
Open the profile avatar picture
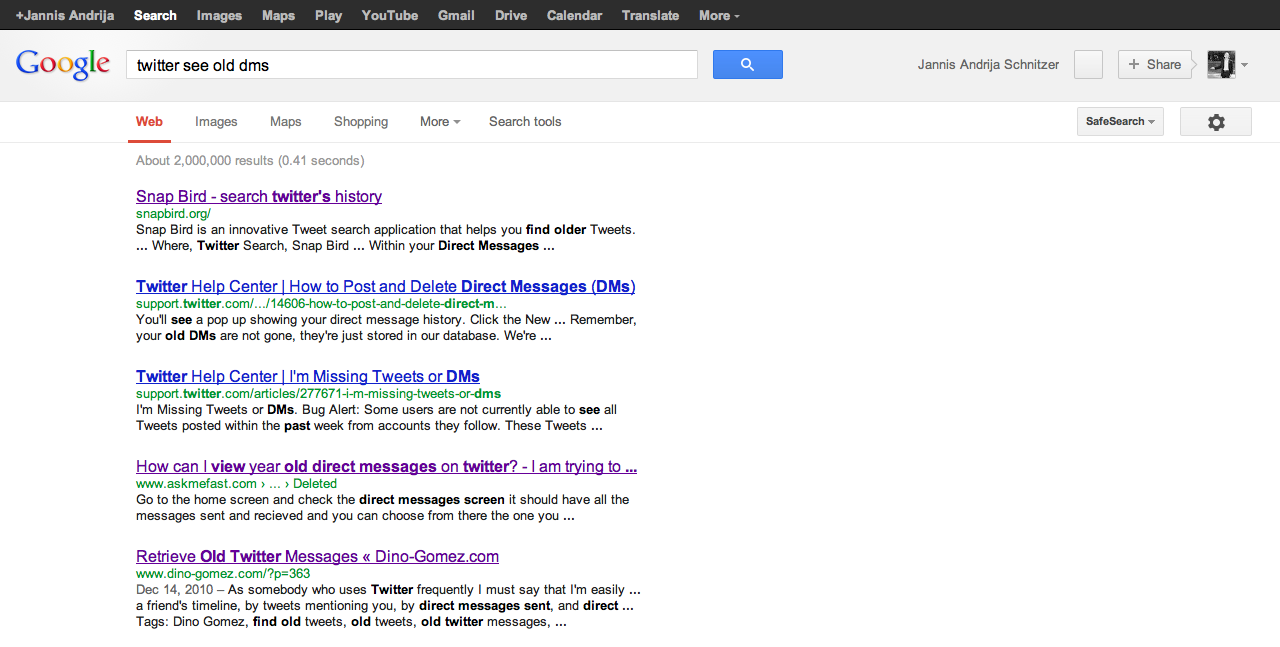pyautogui.click(x=1221, y=64)
